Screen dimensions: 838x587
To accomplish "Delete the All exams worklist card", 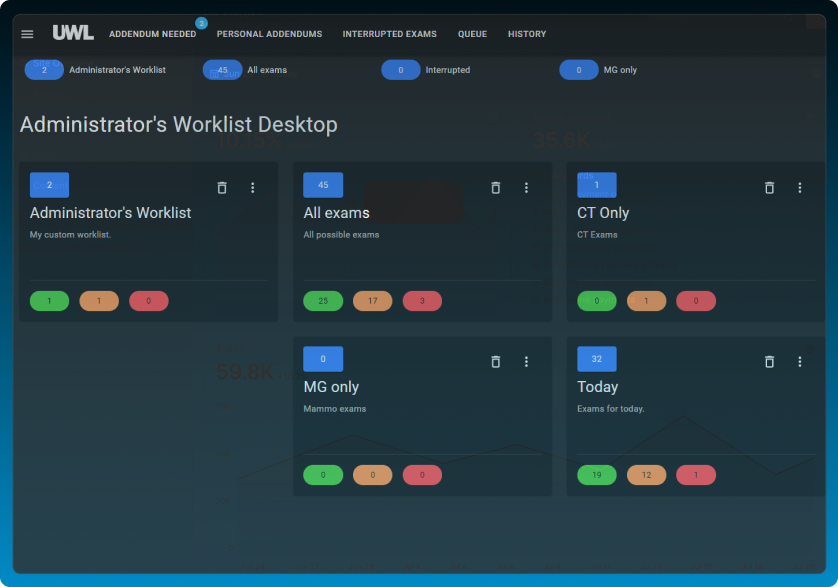I will coord(495,188).
